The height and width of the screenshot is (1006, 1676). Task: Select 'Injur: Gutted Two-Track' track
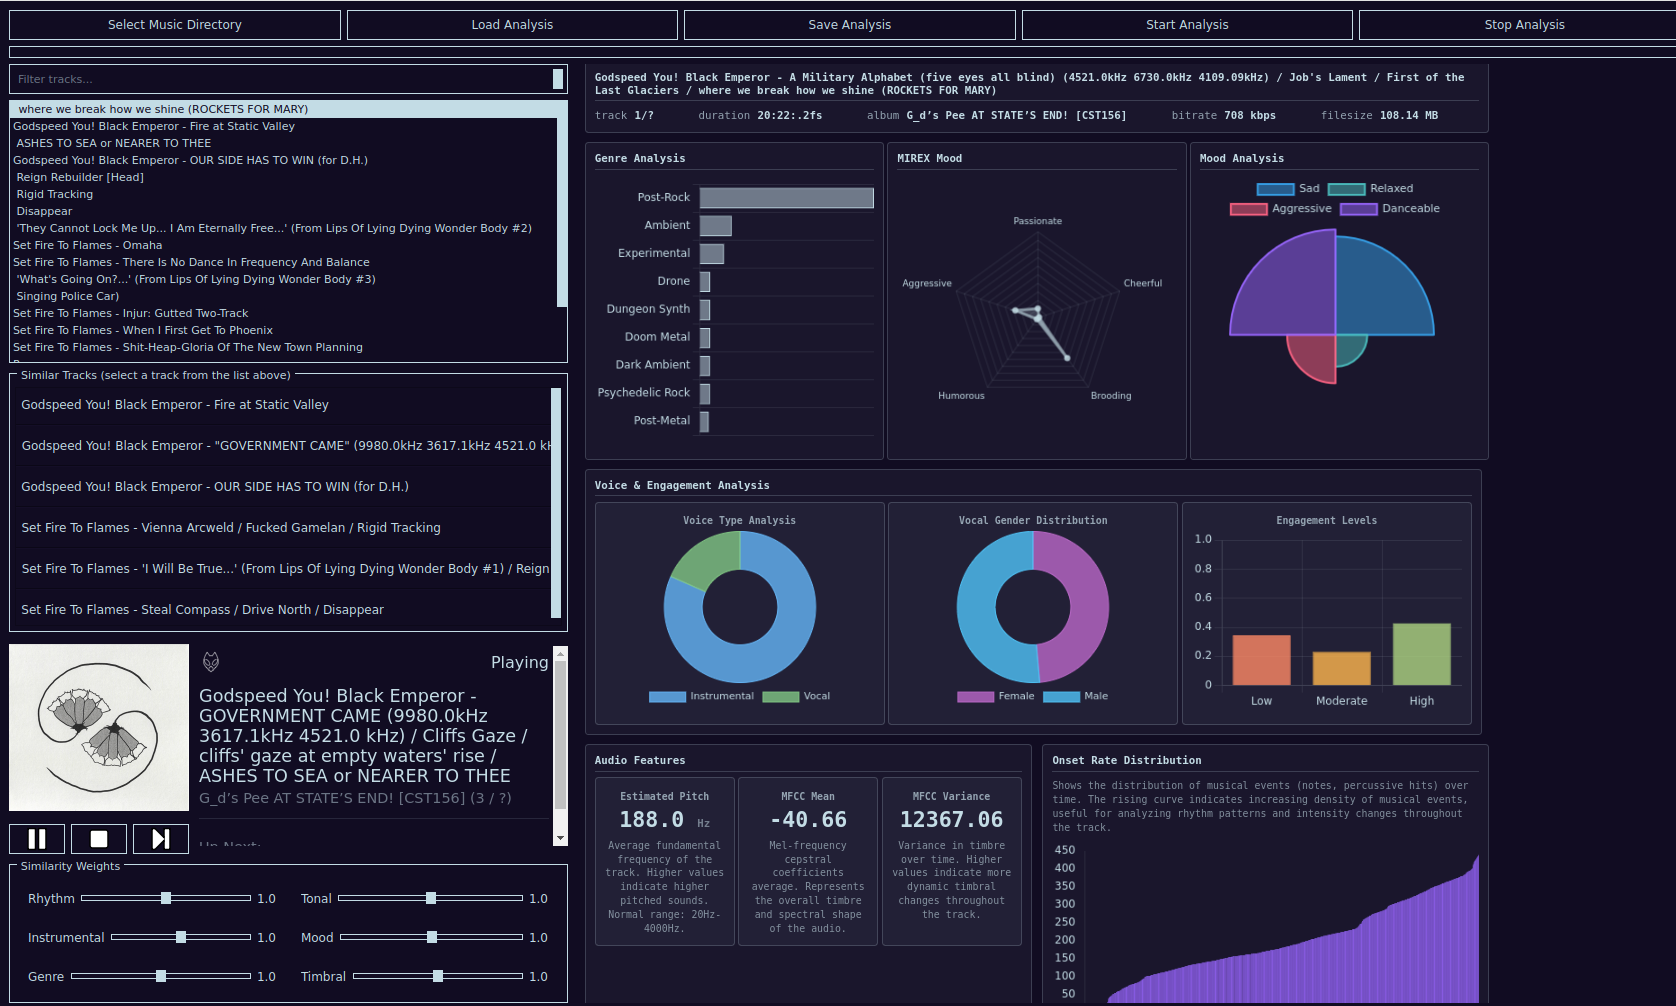[283, 313]
